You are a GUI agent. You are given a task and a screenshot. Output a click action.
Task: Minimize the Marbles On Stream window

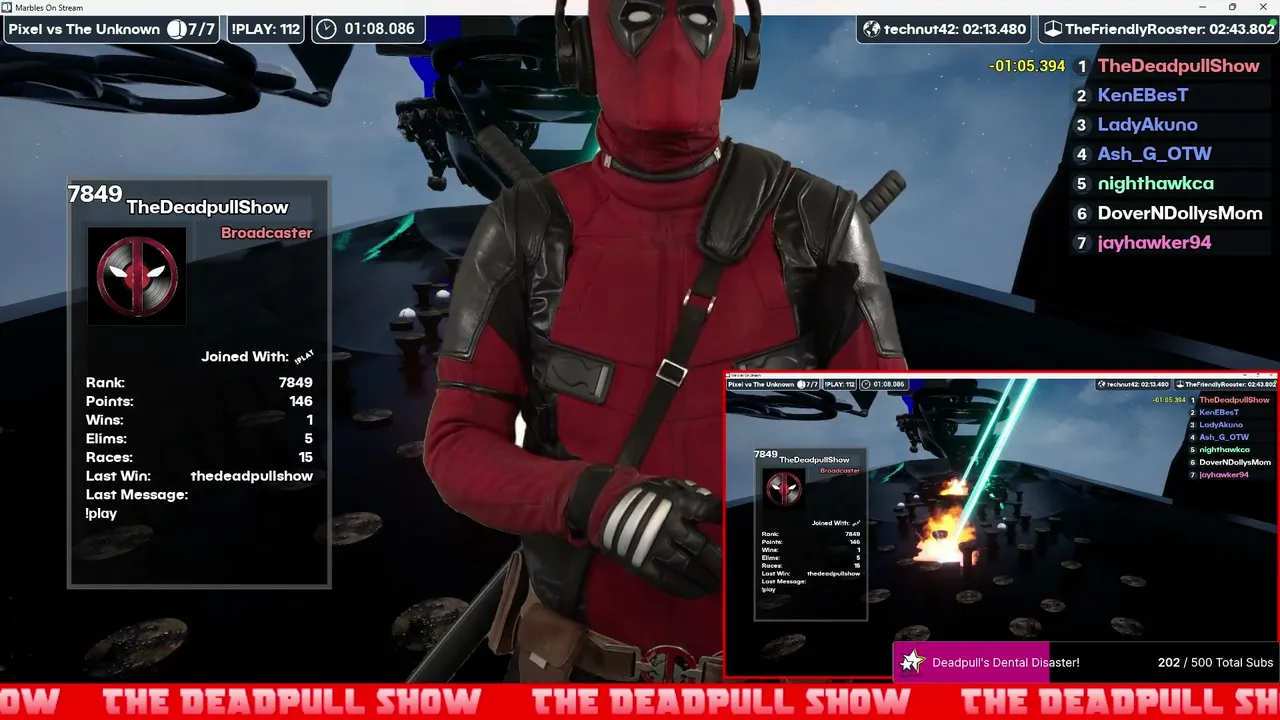tap(1205, 7)
